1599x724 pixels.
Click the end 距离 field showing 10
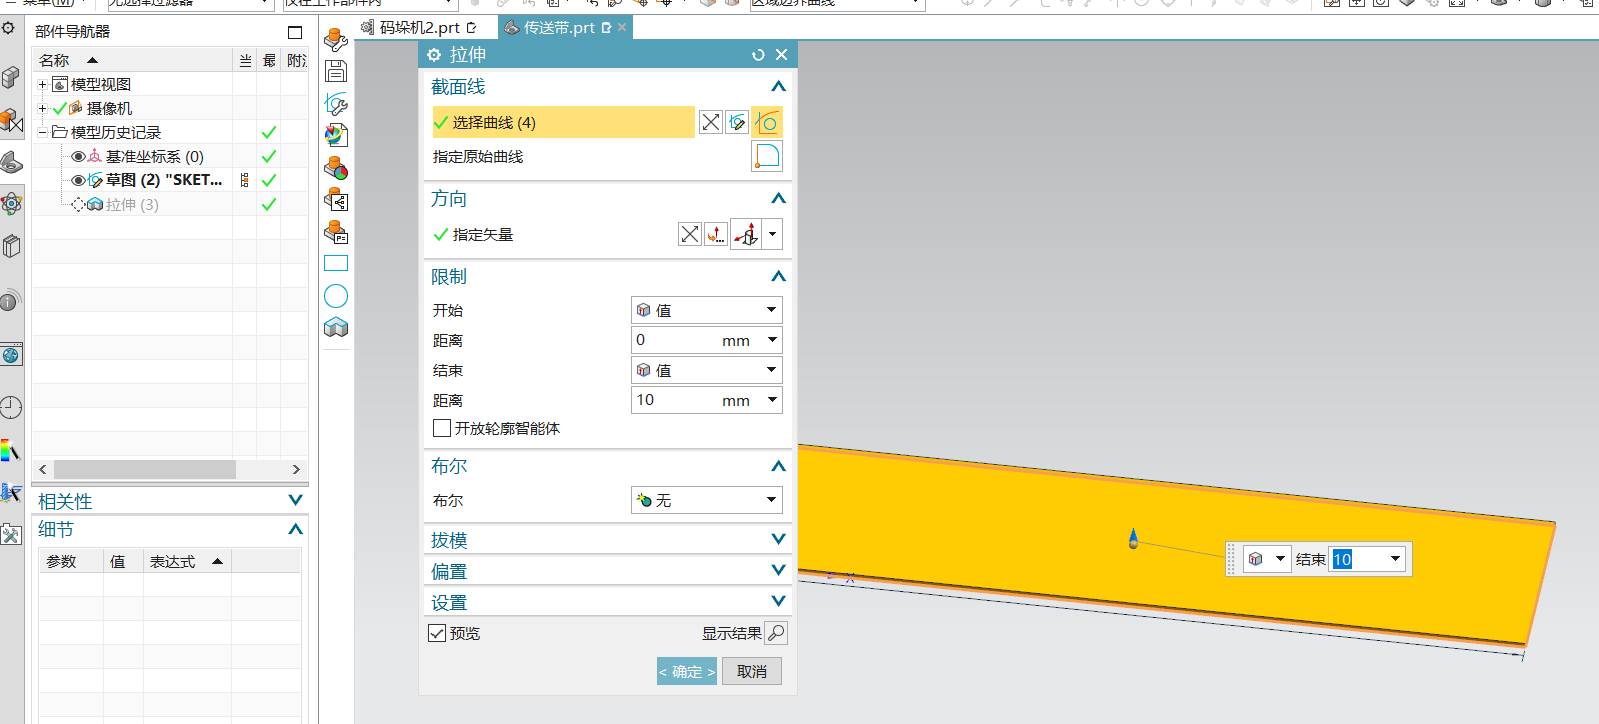coord(706,400)
